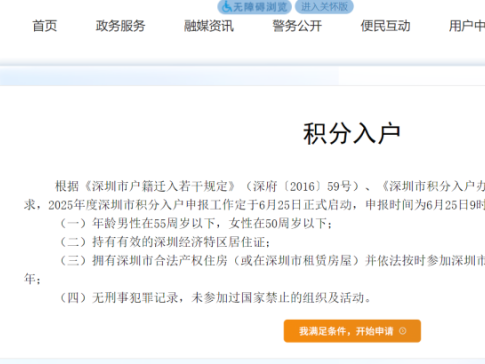Click the wheelchair accessibility icon
Image resolution: width=485 pixels, height=364 pixels.
coord(227,7)
